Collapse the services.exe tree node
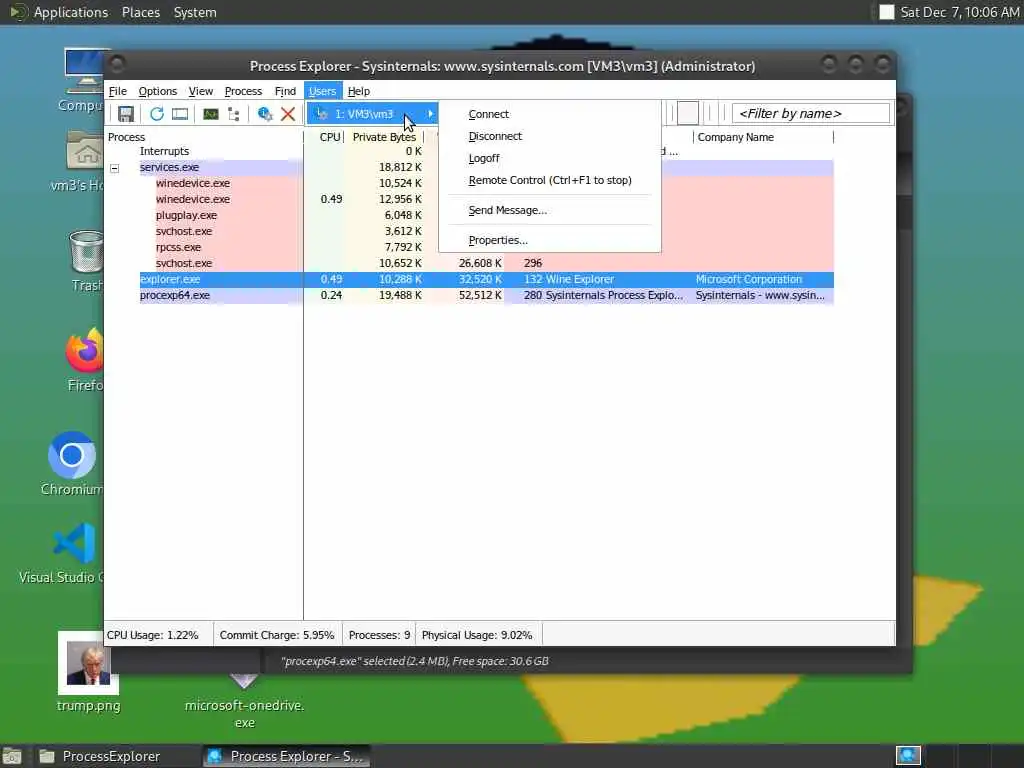The image size is (1024, 768). point(115,168)
